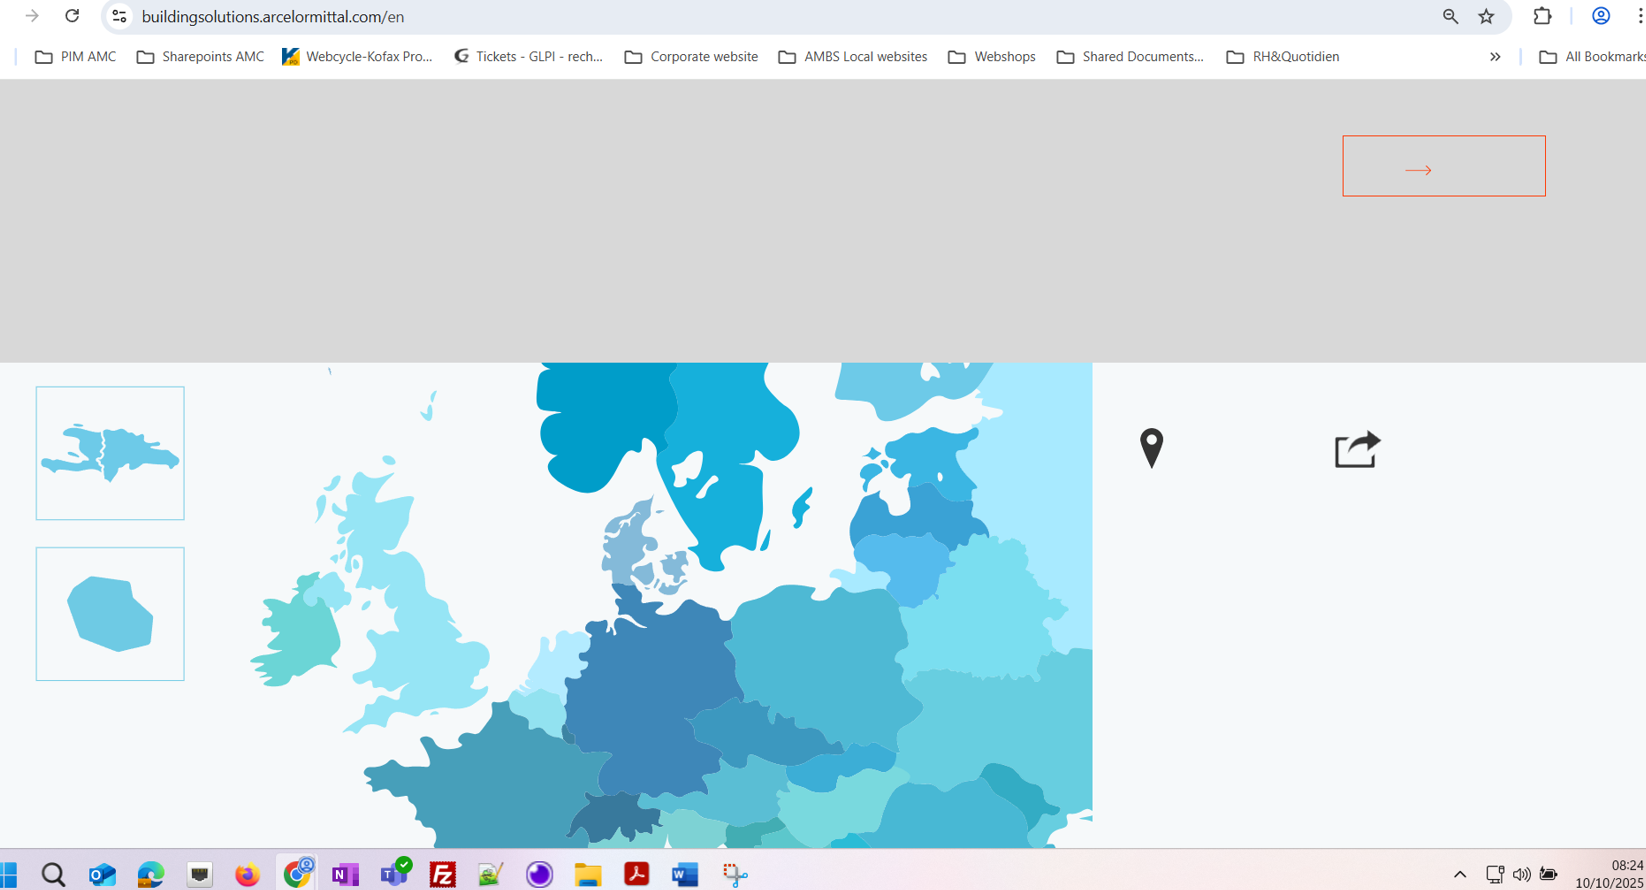Viewport: 1646px width, 890px height.
Task: Expand the hidden bookmarks chevron
Action: coord(1495,57)
